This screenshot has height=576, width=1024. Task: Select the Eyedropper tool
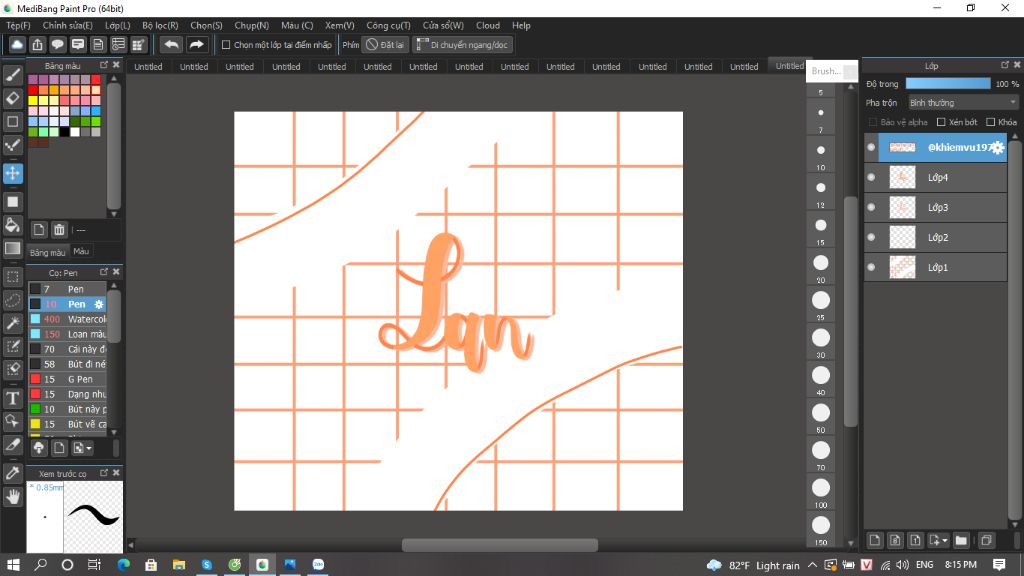[x=12, y=473]
